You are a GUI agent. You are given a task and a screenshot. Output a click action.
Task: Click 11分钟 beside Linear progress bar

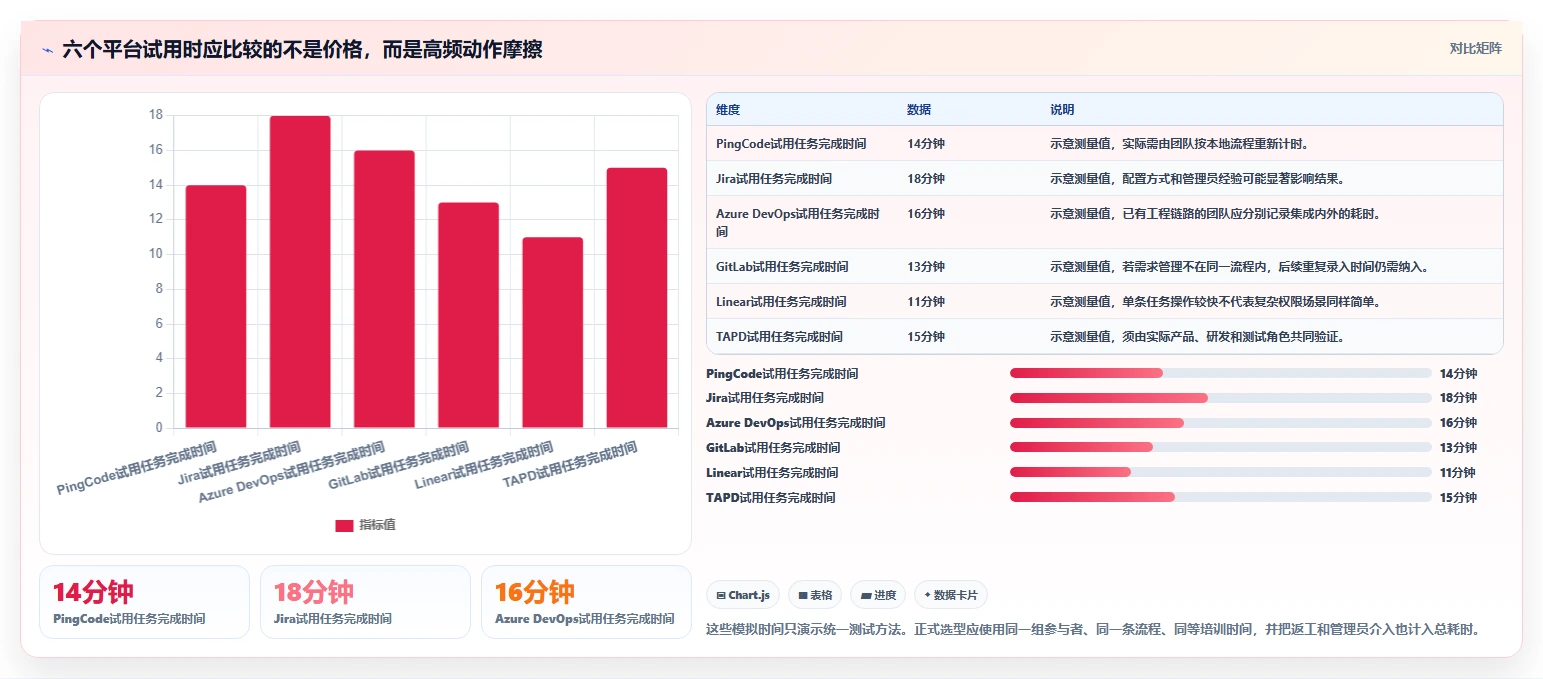(1458, 473)
